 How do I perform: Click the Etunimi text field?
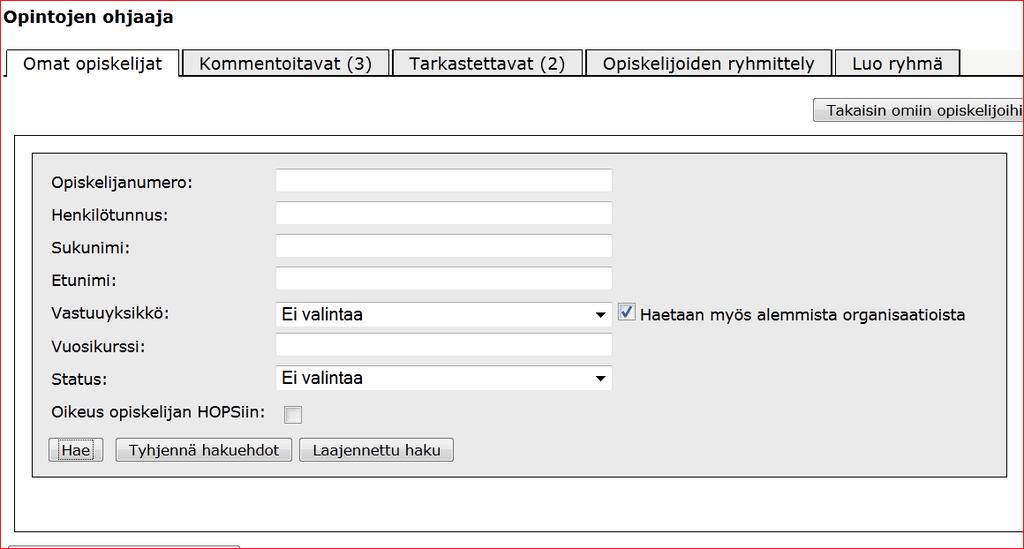tap(443, 279)
